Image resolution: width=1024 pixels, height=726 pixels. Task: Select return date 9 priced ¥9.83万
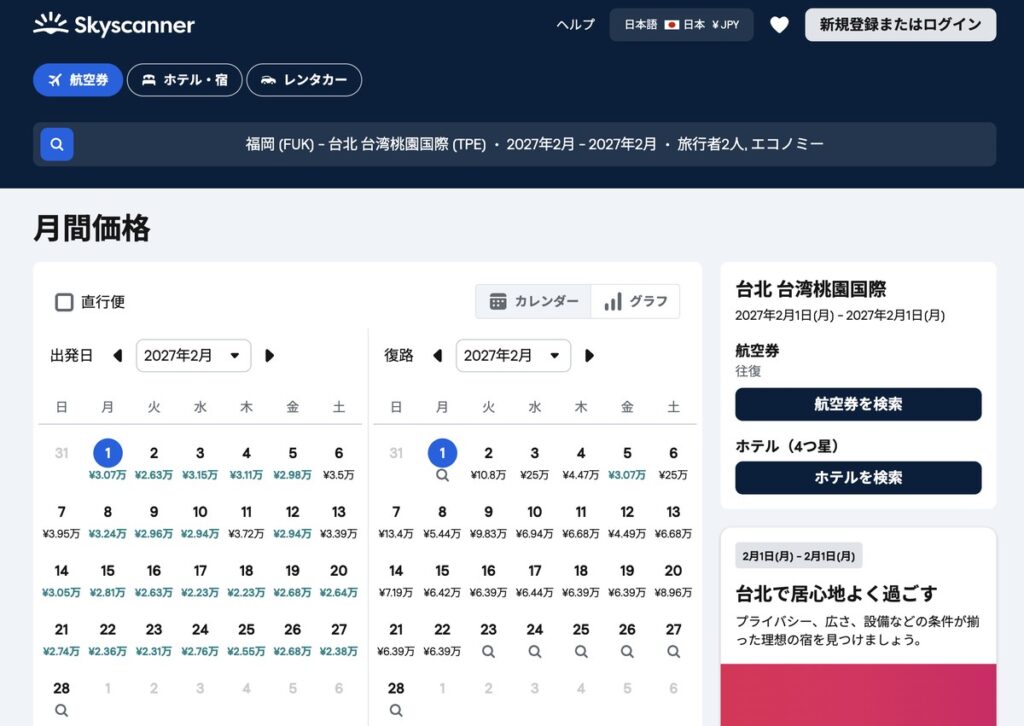click(x=488, y=520)
